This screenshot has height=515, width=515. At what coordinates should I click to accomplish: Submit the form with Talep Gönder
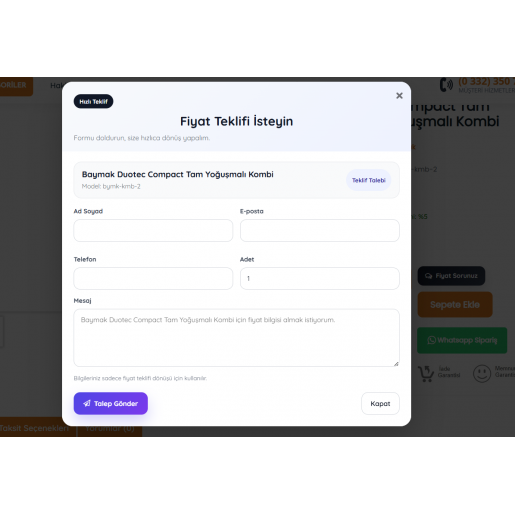[x=111, y=403]
